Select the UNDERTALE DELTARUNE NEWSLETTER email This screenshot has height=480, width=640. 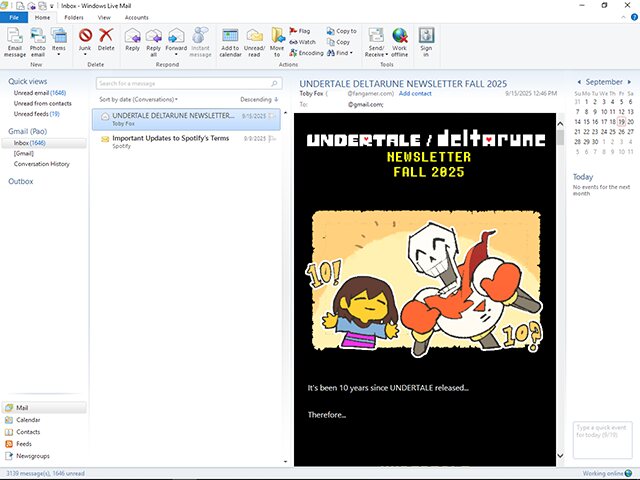(x=186, y=119)
